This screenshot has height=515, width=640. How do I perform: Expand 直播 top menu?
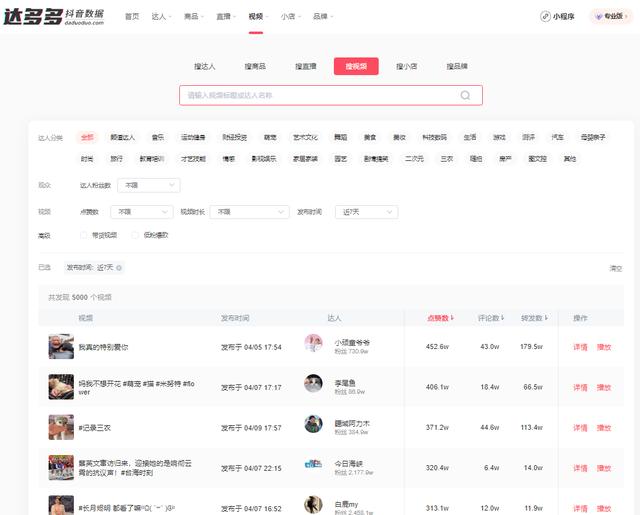226,16
